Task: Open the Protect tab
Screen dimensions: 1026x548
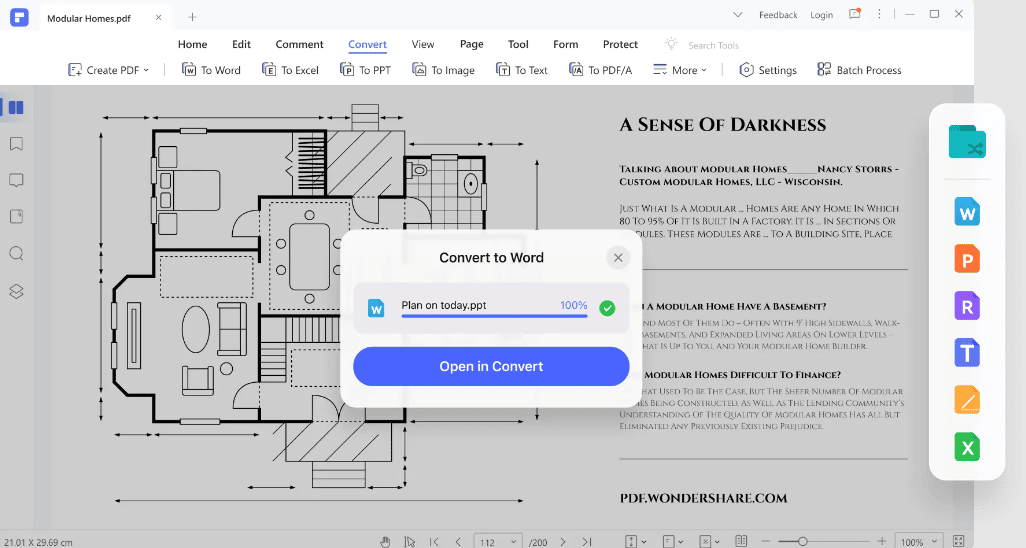Action: tap(620, 44)
